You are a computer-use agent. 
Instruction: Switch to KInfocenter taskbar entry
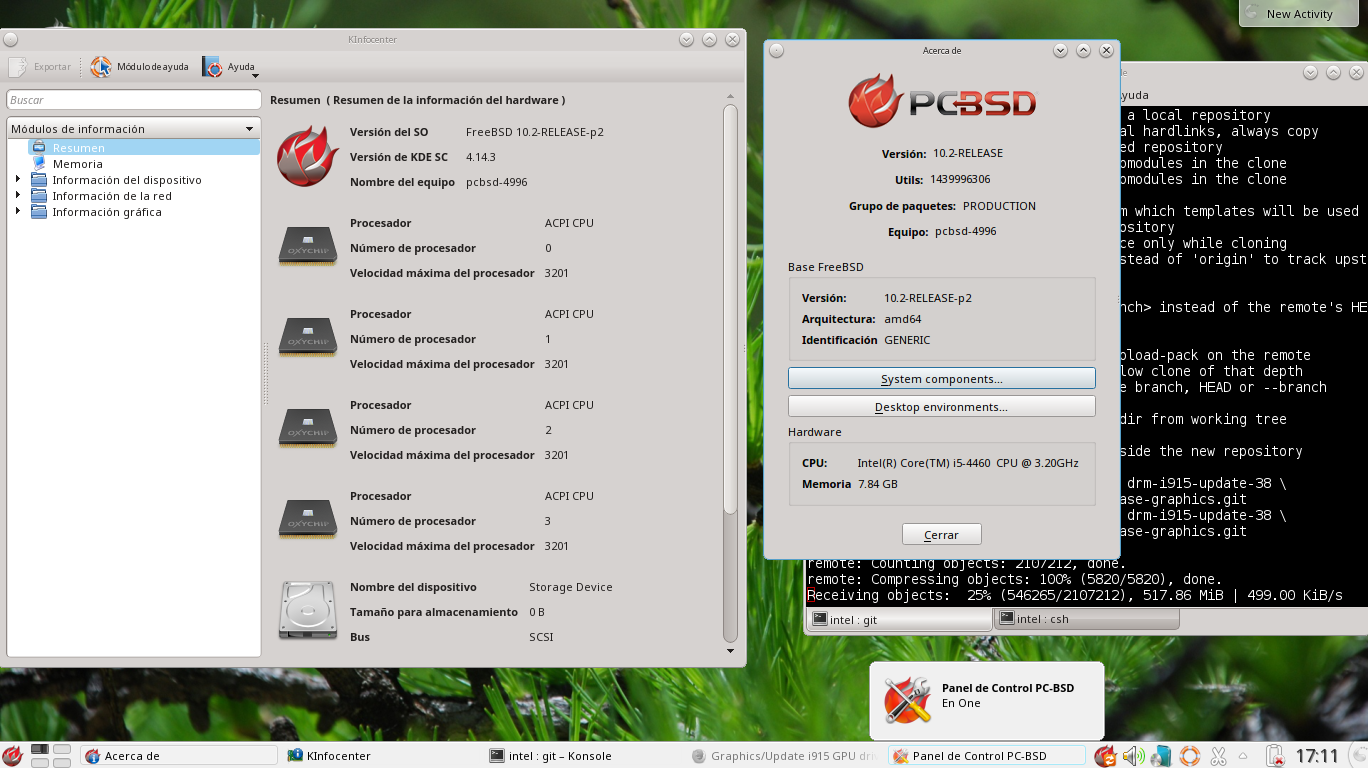coord(380,756)
